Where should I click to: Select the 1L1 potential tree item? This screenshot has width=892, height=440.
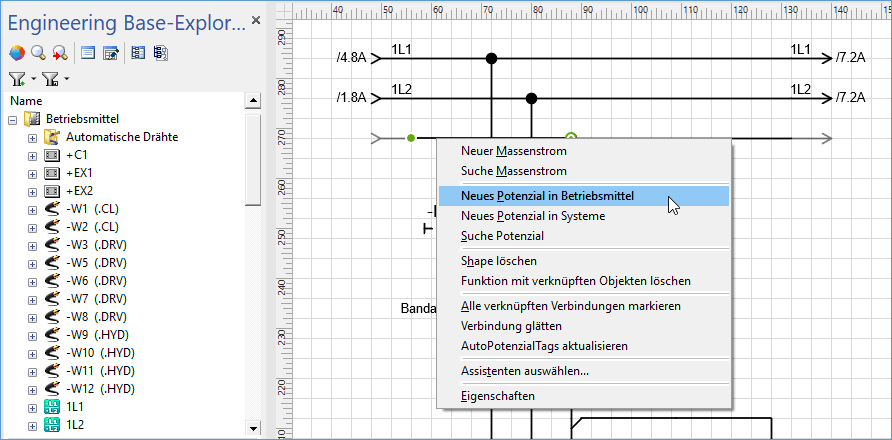click(76, 407)
